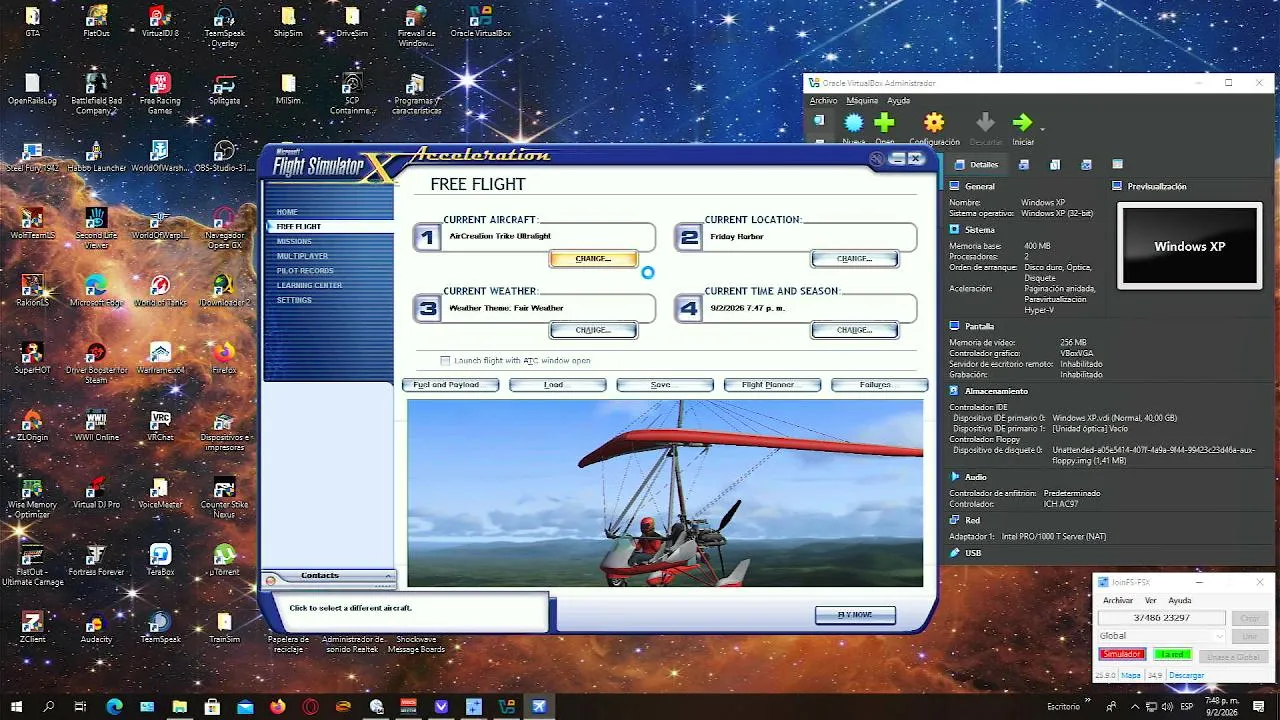Click Descargar link in JoinFS

[1187, 675]
